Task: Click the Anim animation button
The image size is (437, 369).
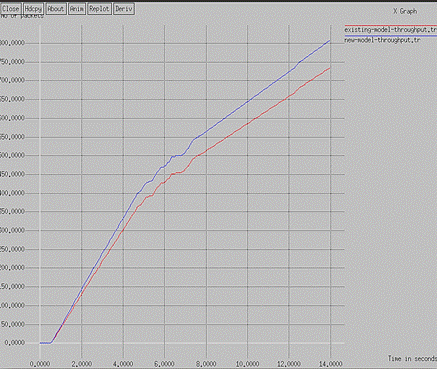Action: pos(77,9)
